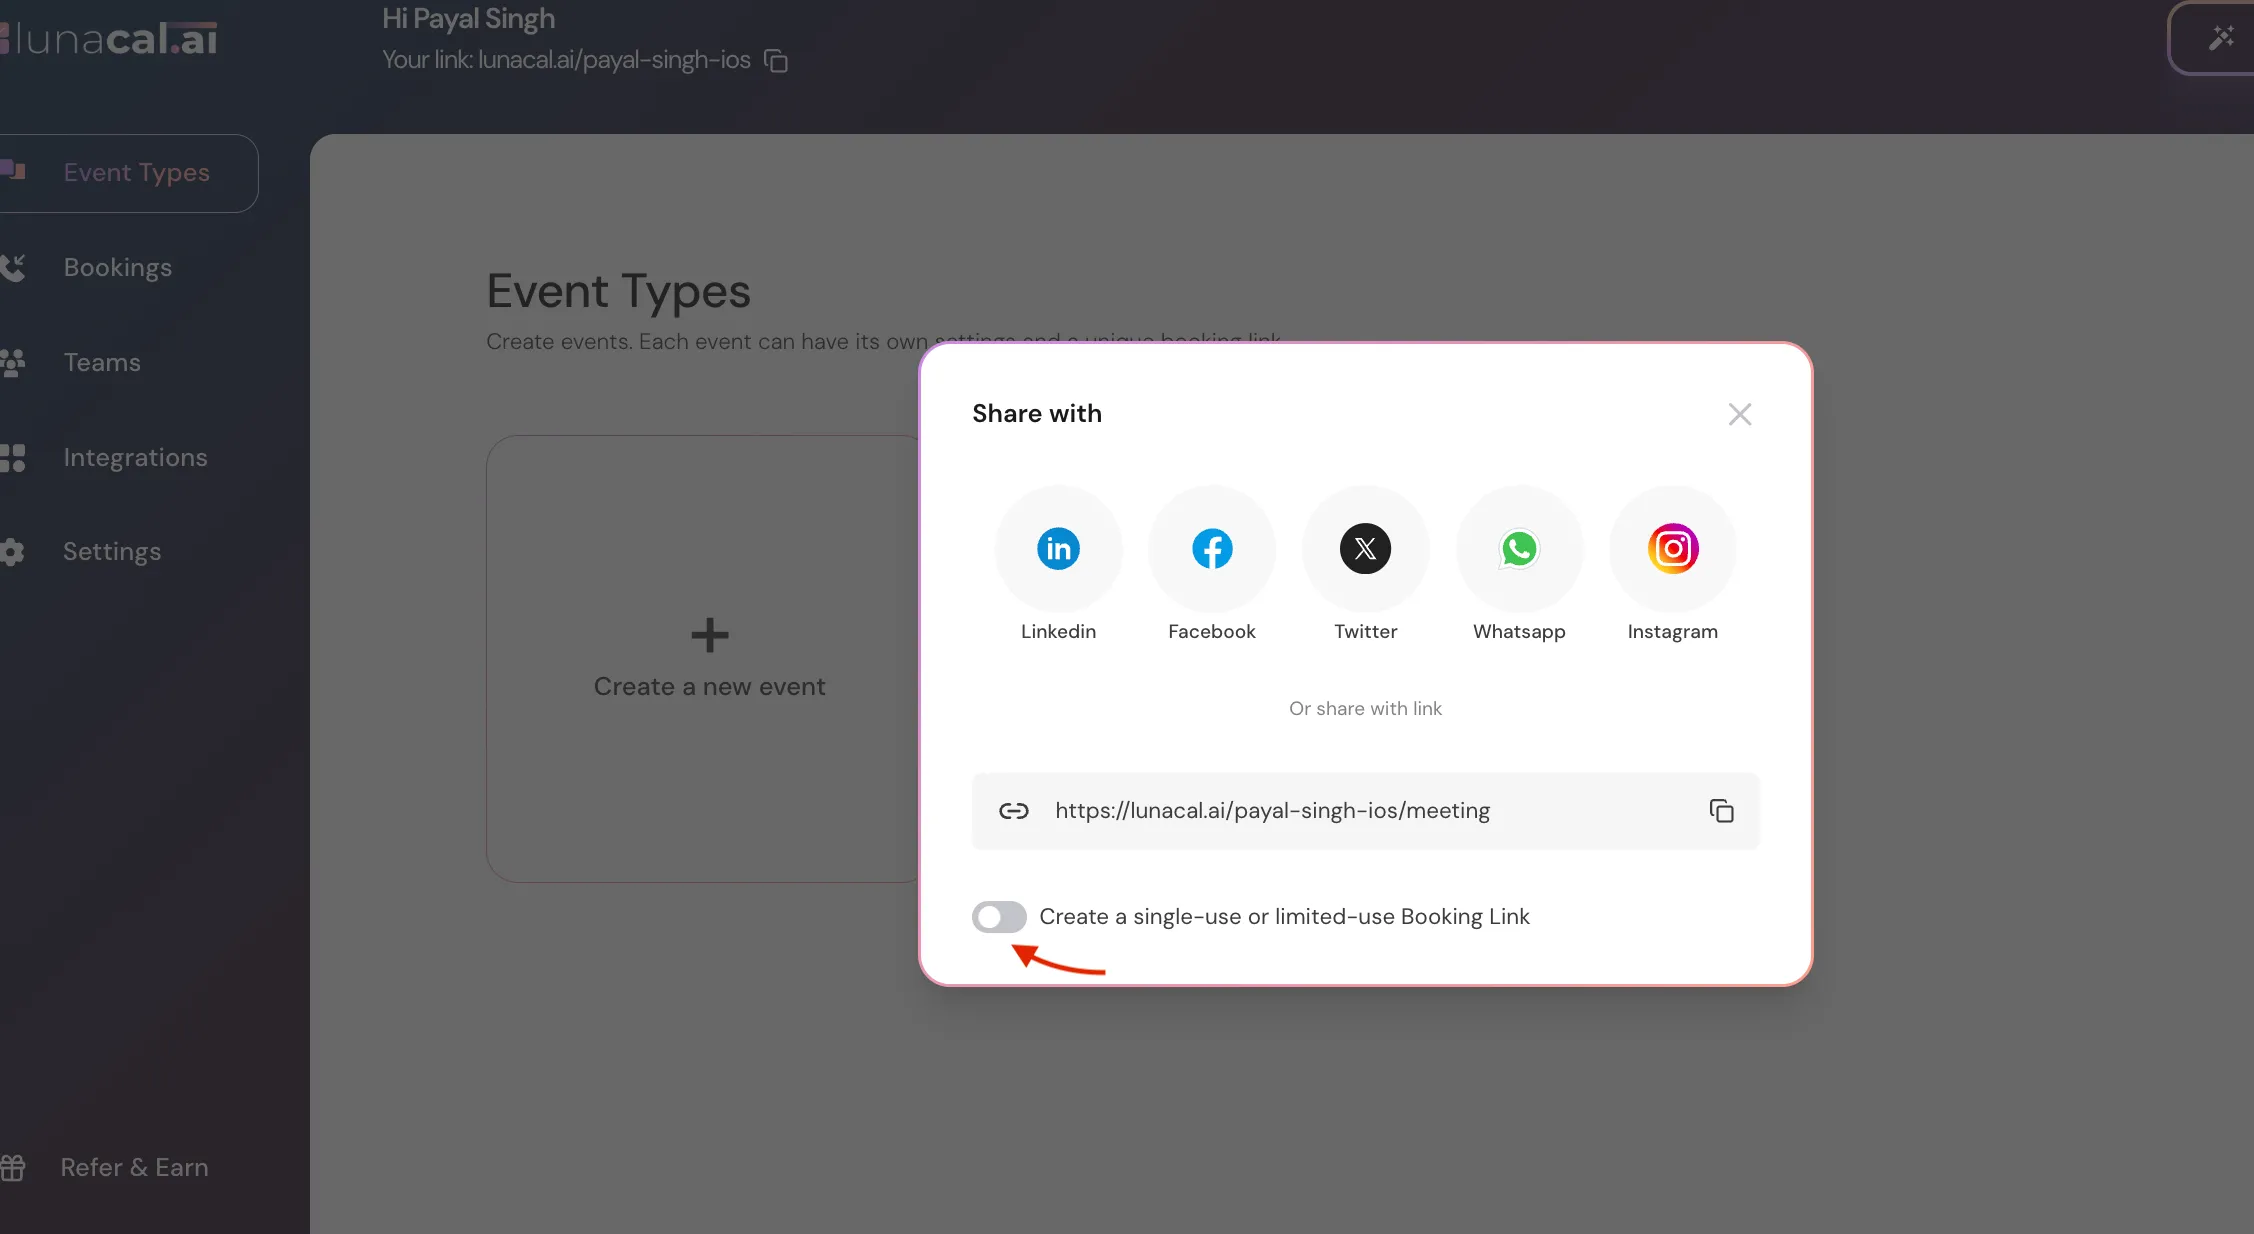The image size is (2254, 1234).
Task: Copy your lunacal profile link in header
Action: click(776, 61)
